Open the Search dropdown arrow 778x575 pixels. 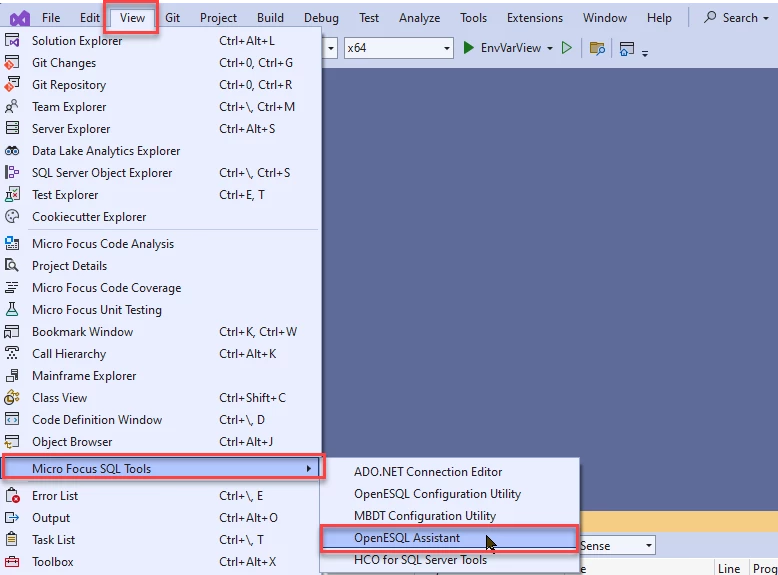coord(766,18)
